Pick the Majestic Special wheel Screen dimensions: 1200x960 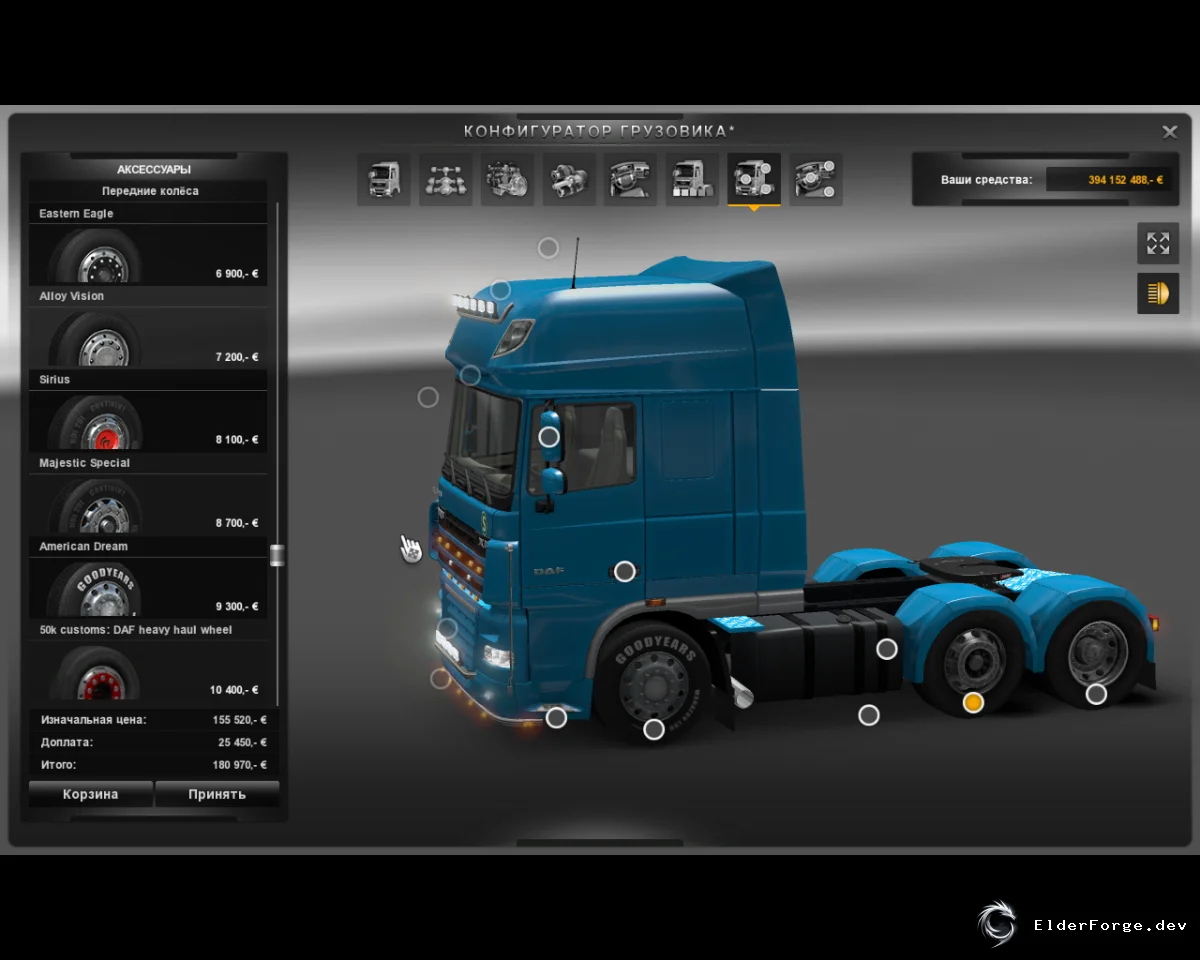tap(148, 495)
